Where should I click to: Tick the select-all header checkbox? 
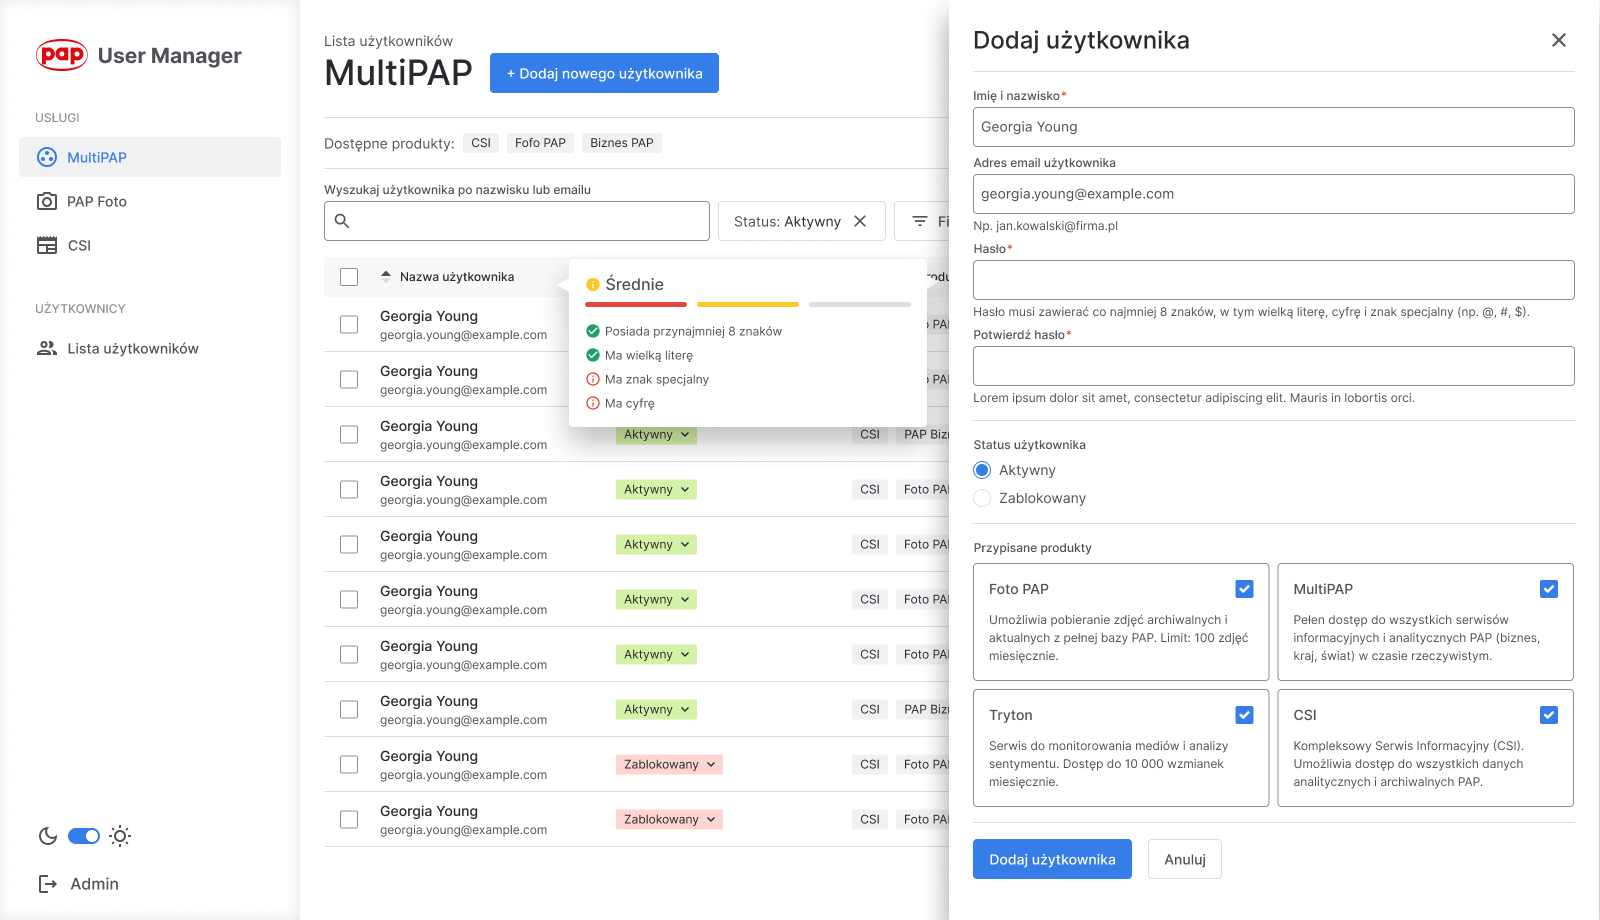tap(349, 277)
